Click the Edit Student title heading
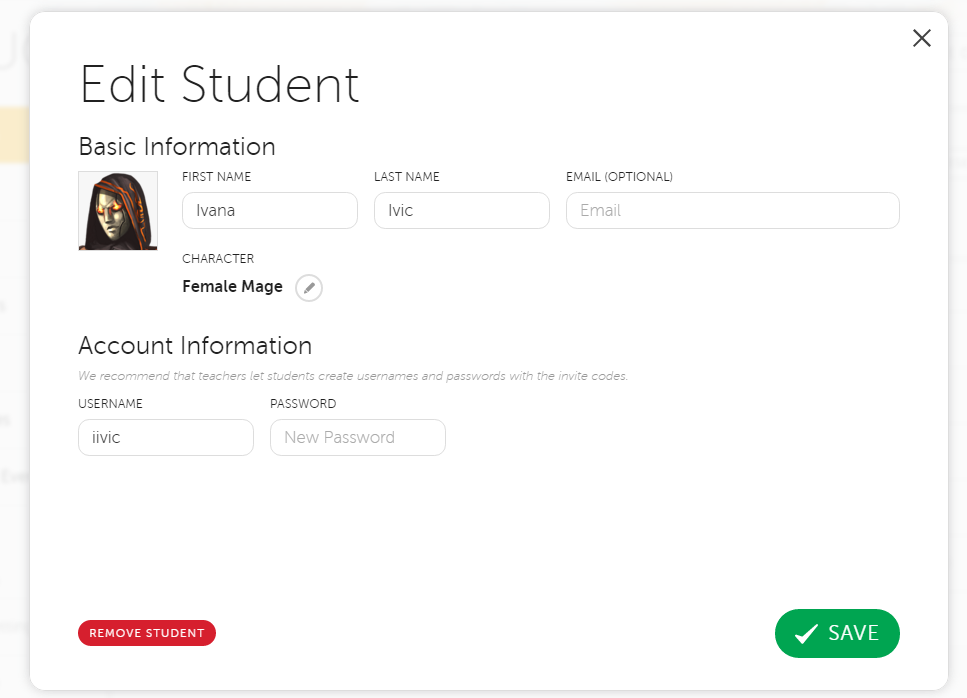 (x=219, y=85)
